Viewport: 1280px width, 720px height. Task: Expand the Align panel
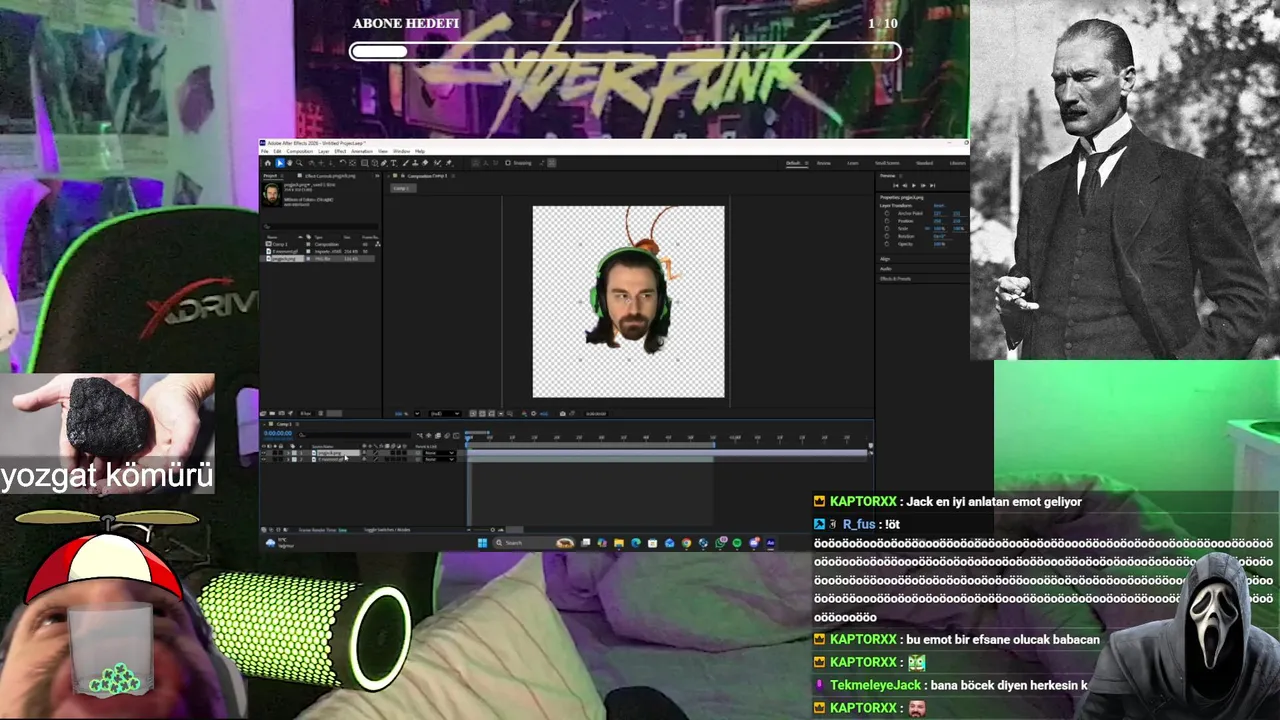pyautogui.click(x=885, y=259)
